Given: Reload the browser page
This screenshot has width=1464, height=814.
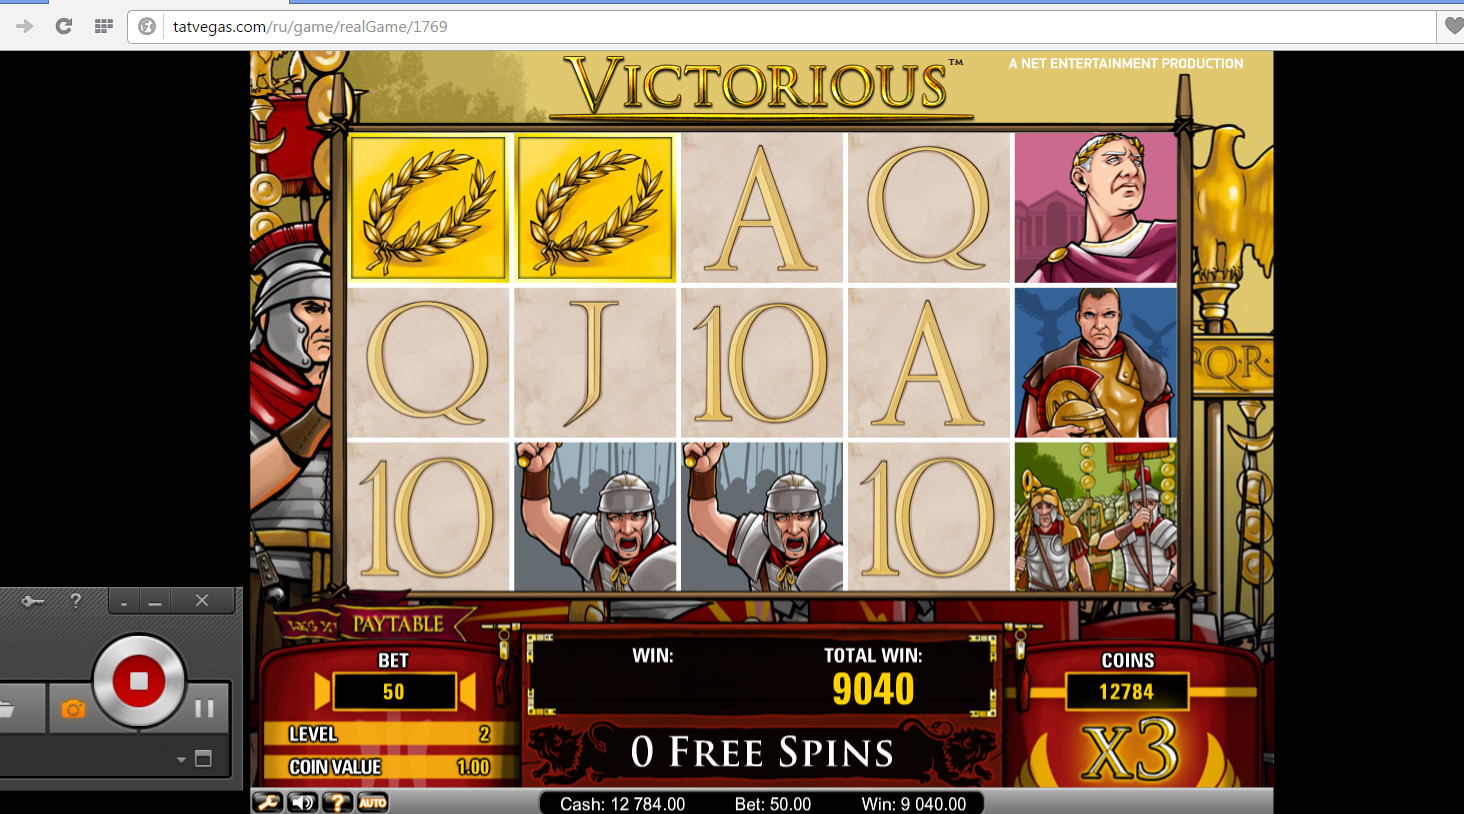Looking at the screenshot, I should tap(63, 26).
